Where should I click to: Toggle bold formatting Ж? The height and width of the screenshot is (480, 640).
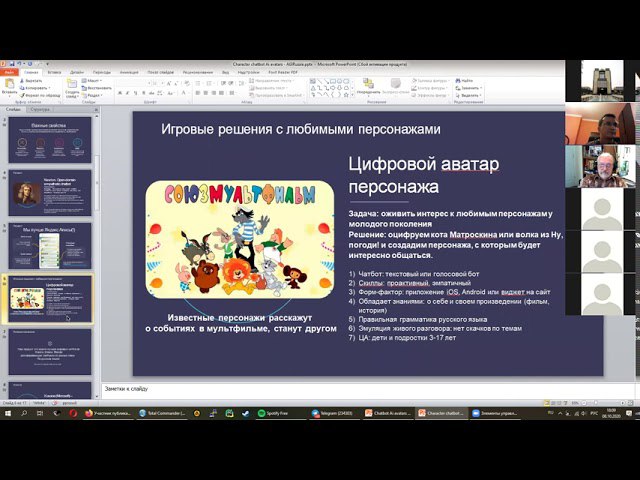[x=120, y=93]
